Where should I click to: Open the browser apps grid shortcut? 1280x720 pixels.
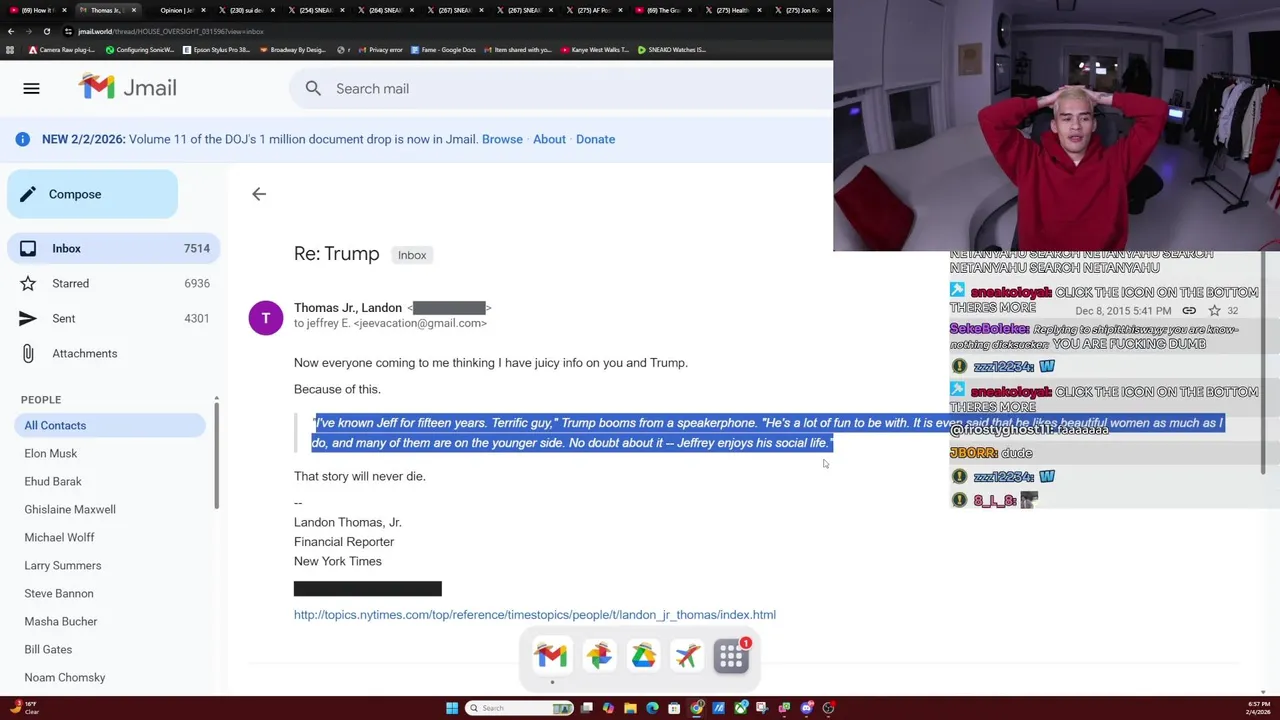[10, 49]
